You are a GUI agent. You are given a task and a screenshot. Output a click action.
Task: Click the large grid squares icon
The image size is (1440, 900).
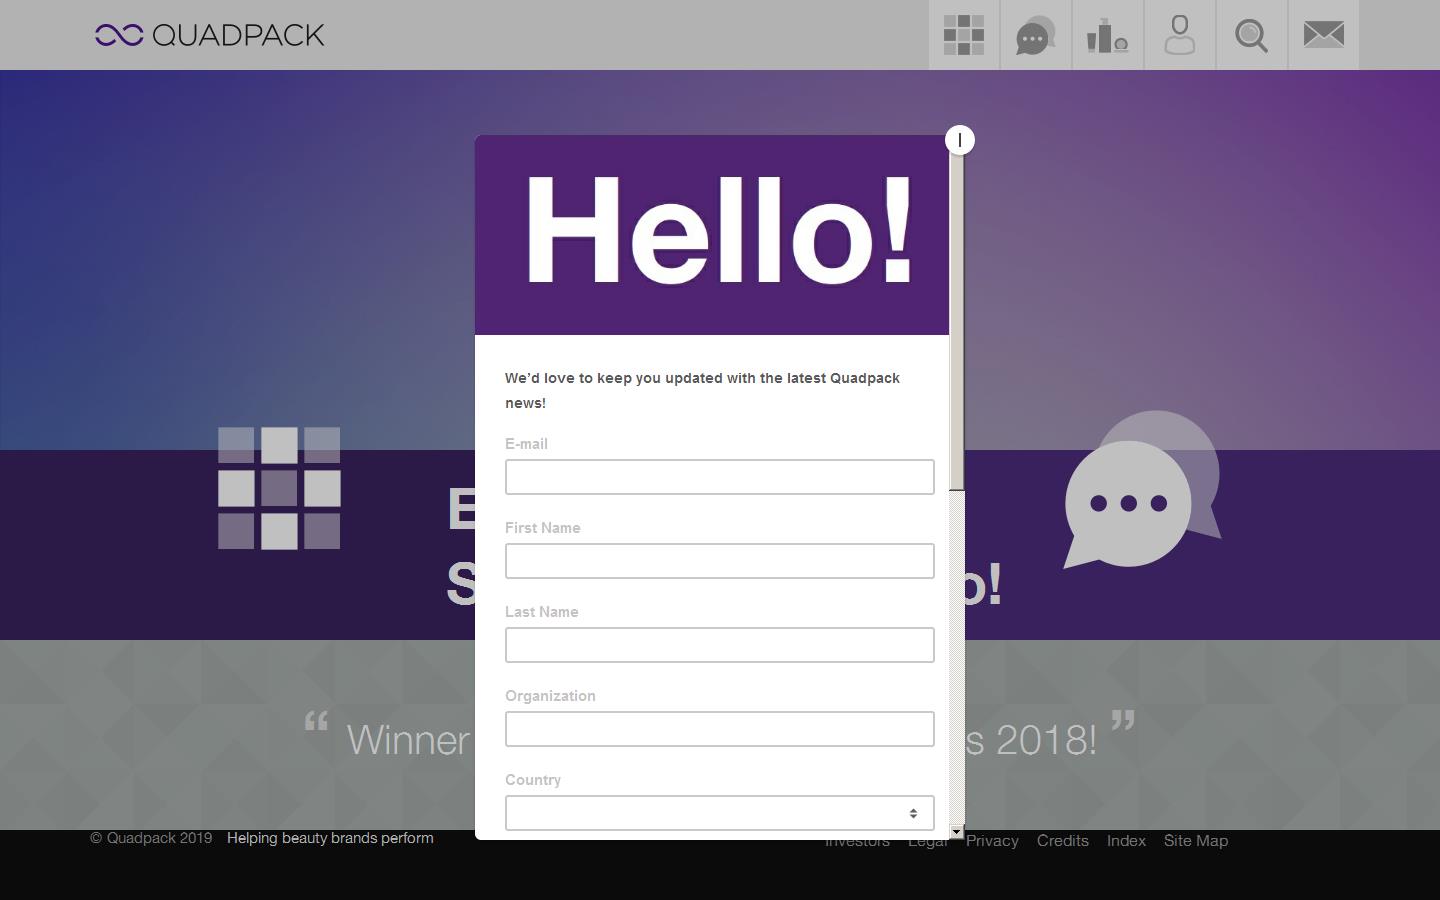(x=279, y=488)
